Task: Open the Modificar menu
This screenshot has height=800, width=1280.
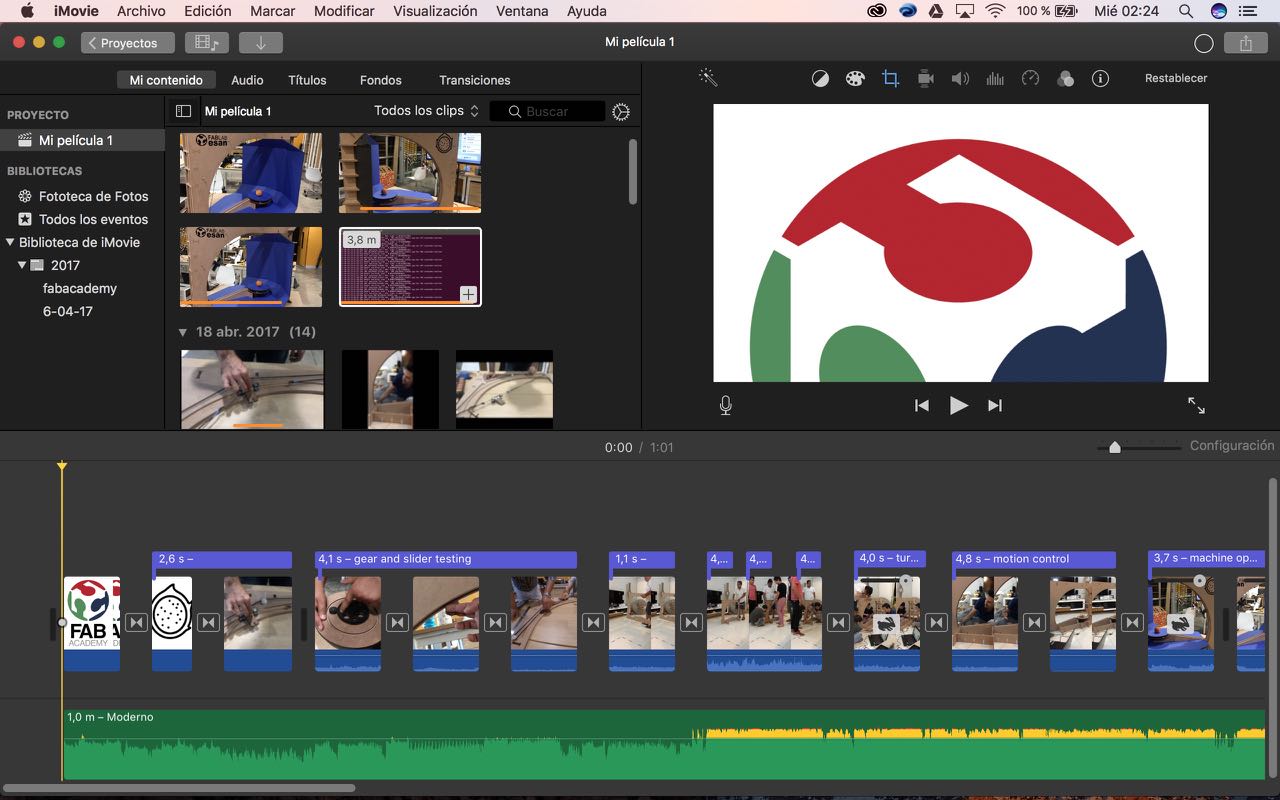Action: tap(344, 11)
